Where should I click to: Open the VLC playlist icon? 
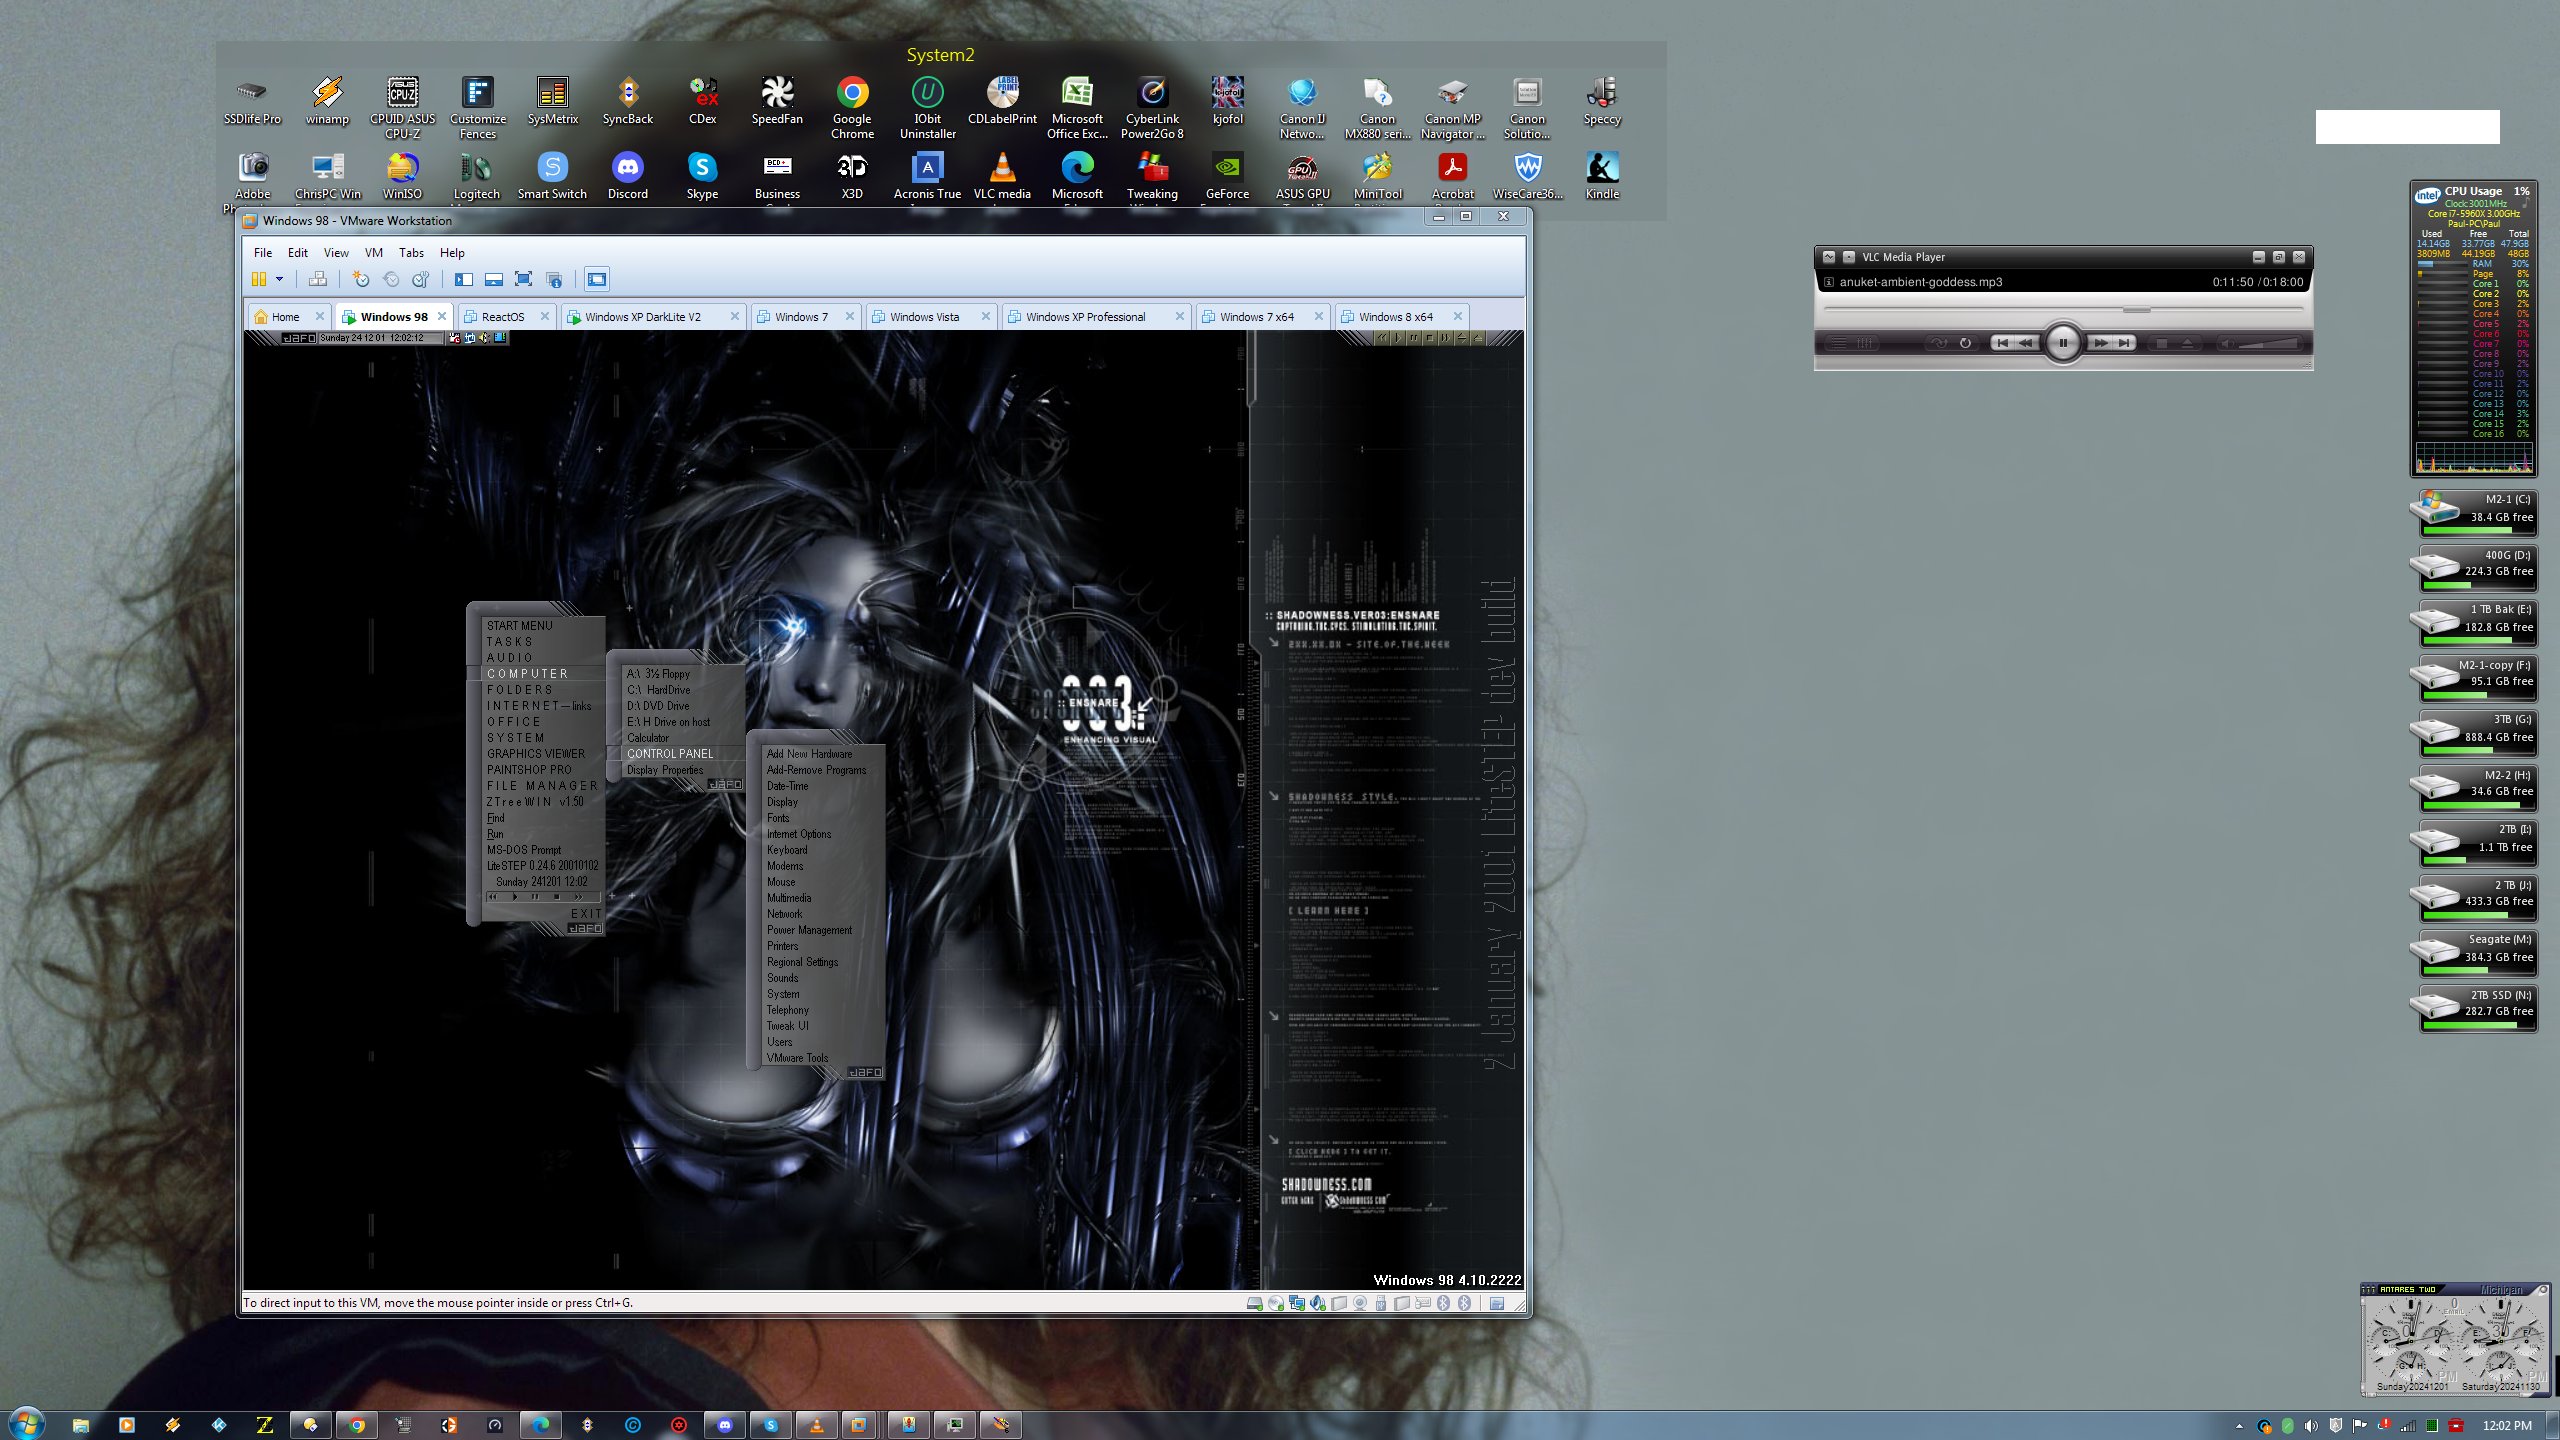[x=1838, y=343]
